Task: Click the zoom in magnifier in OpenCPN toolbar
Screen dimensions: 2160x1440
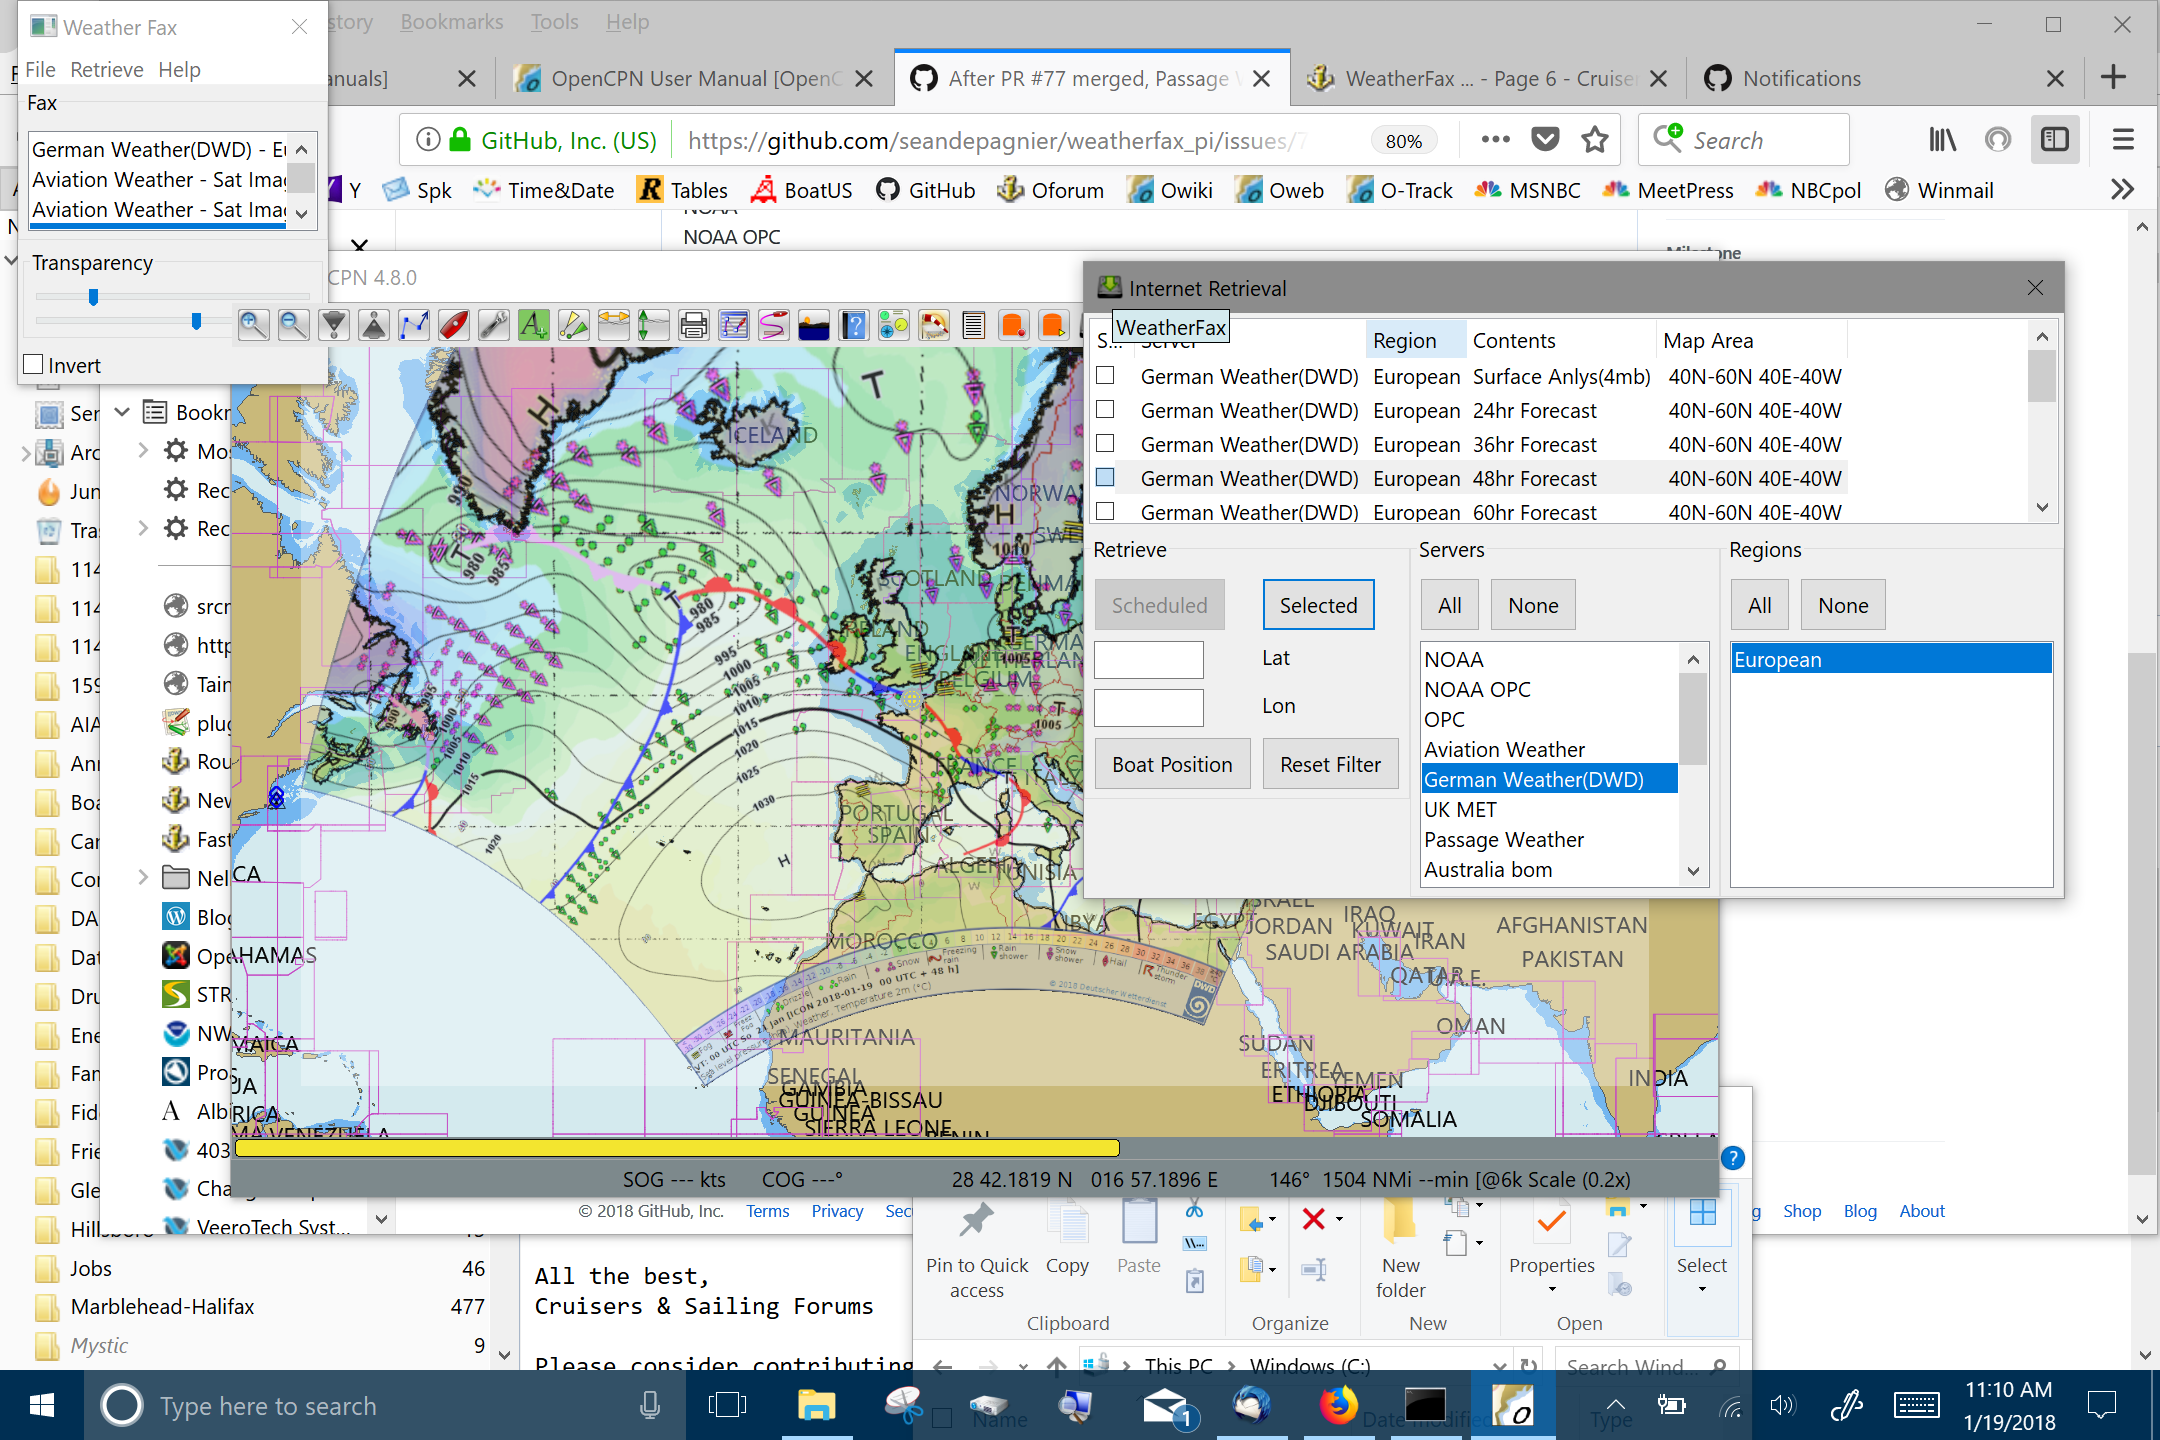Action: (254, 325)
